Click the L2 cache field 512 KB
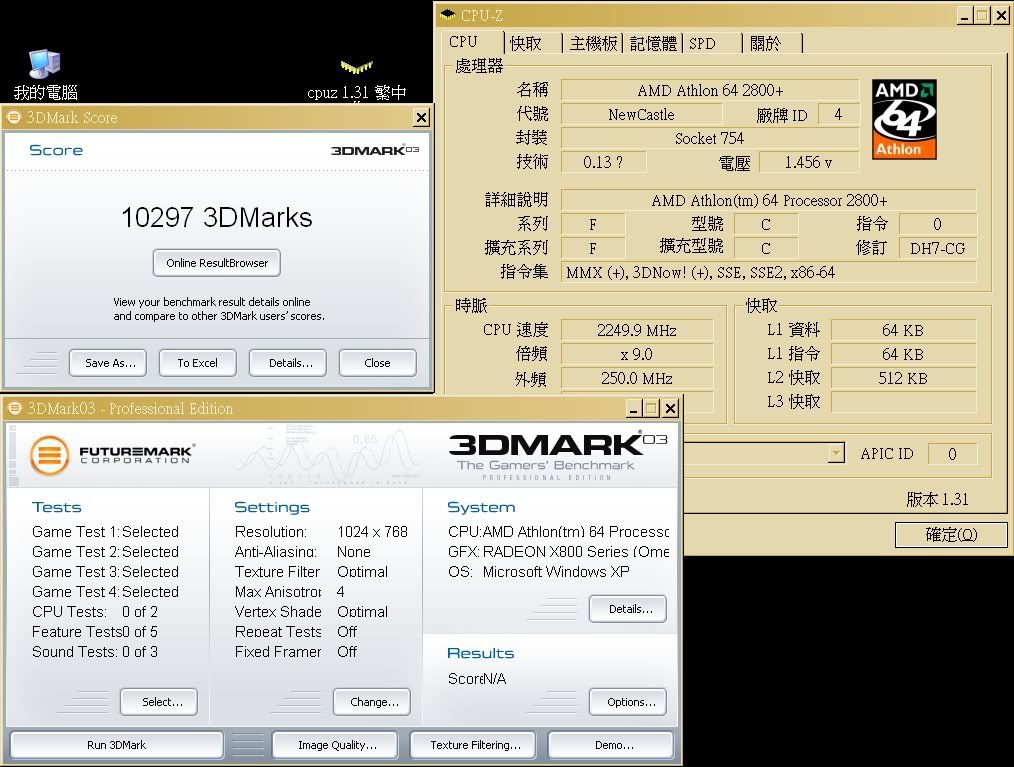Image resolution: width=1014 pixels, height=767 pixels. click(x=903, y=378)
